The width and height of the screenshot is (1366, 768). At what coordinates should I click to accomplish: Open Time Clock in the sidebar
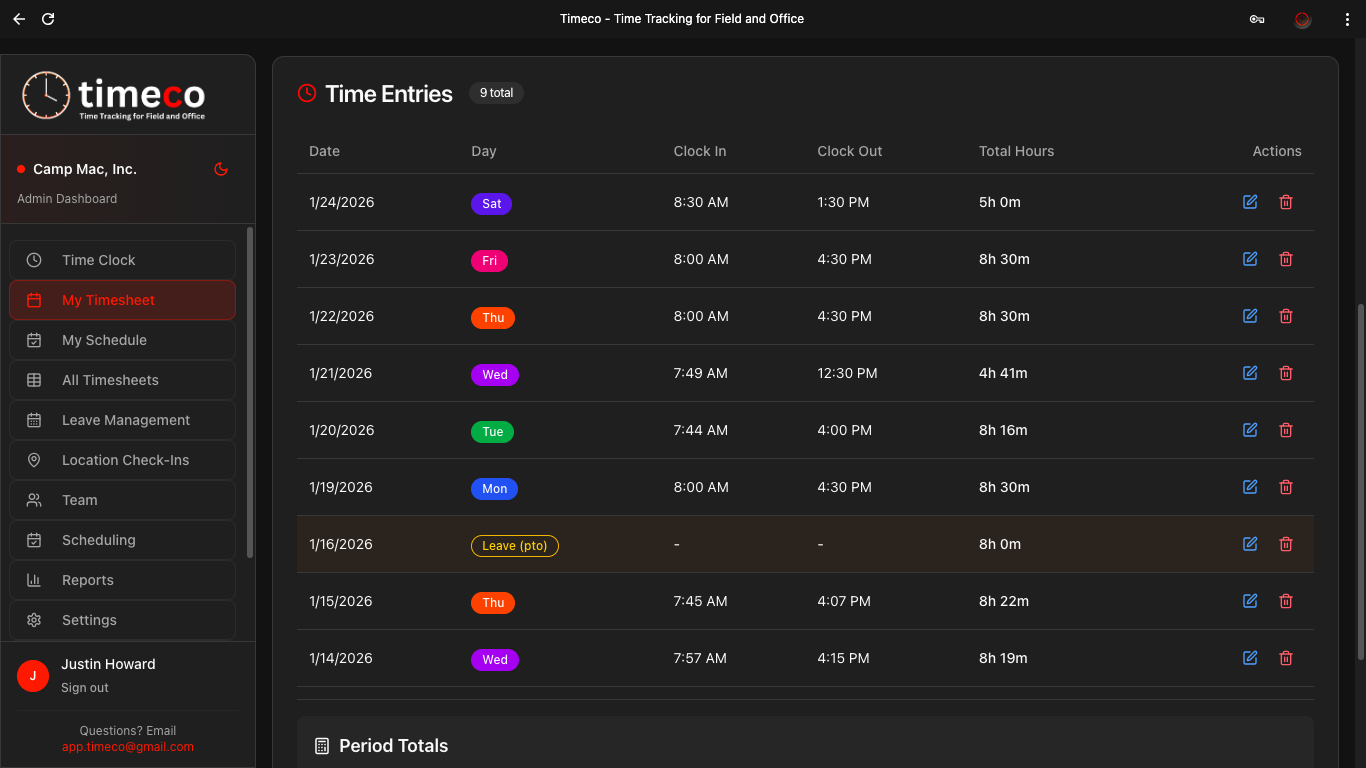(x=122, y=260)
